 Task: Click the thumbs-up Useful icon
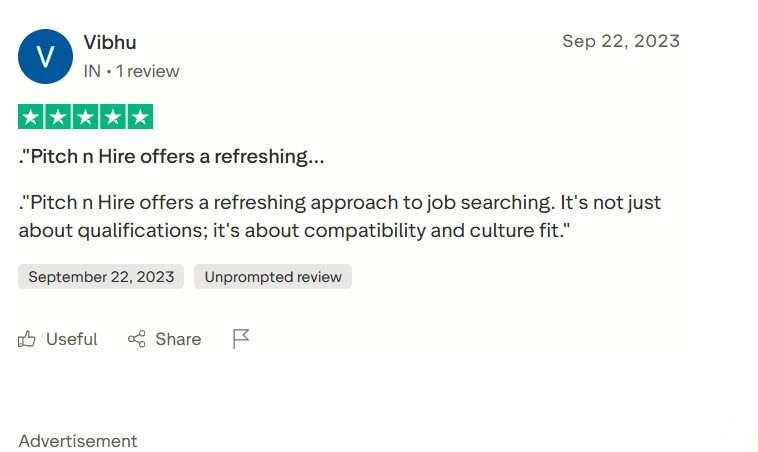[27, 339]
